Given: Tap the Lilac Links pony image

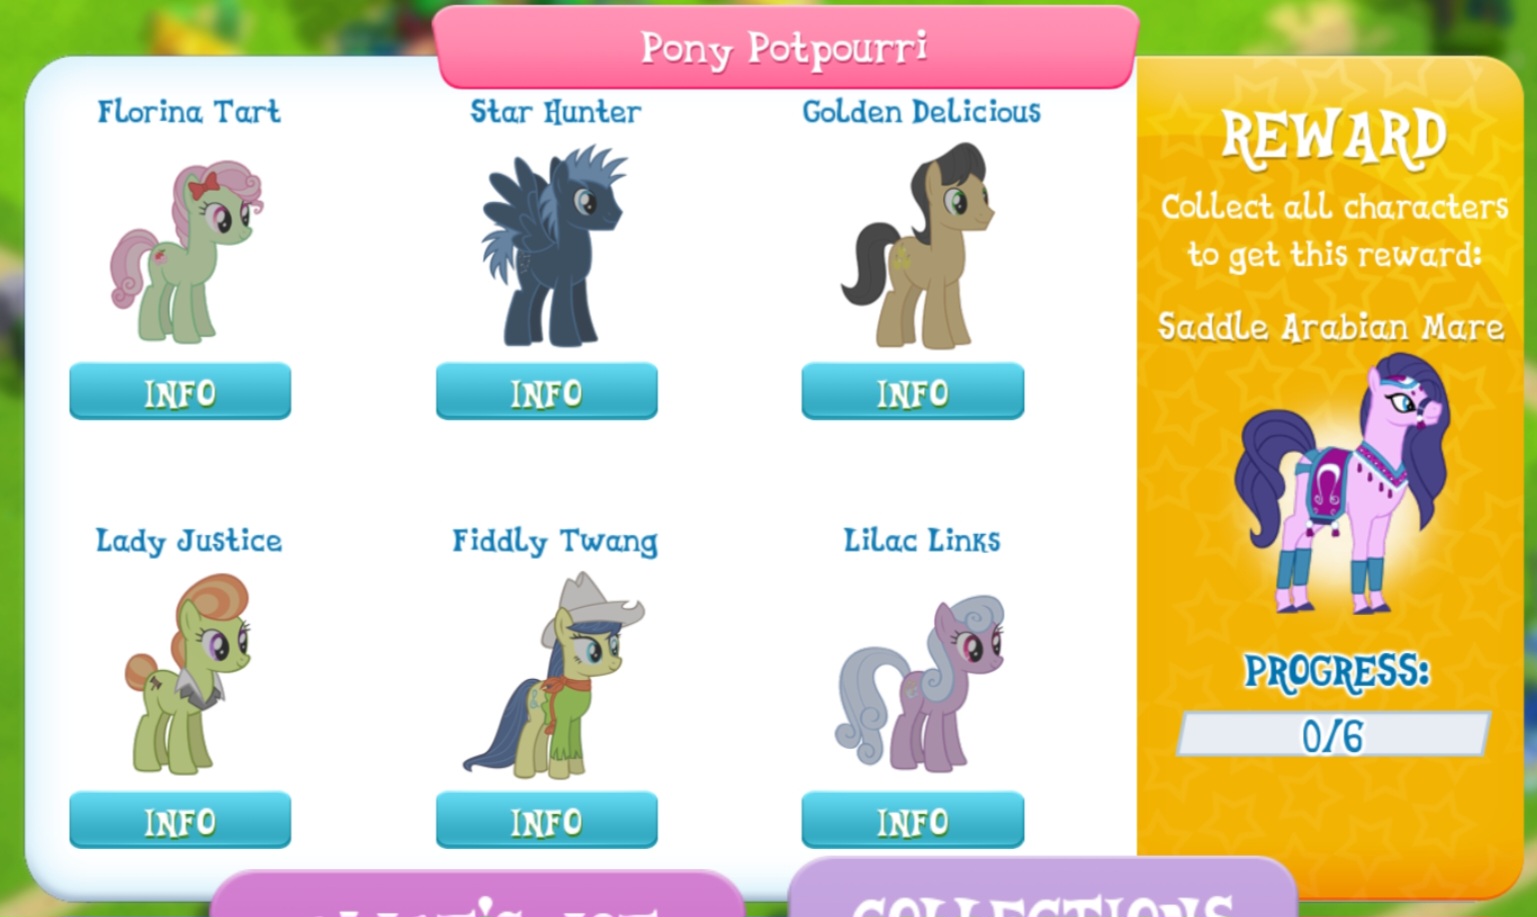Looking at the screenshot, I should [x=920, y=683].
